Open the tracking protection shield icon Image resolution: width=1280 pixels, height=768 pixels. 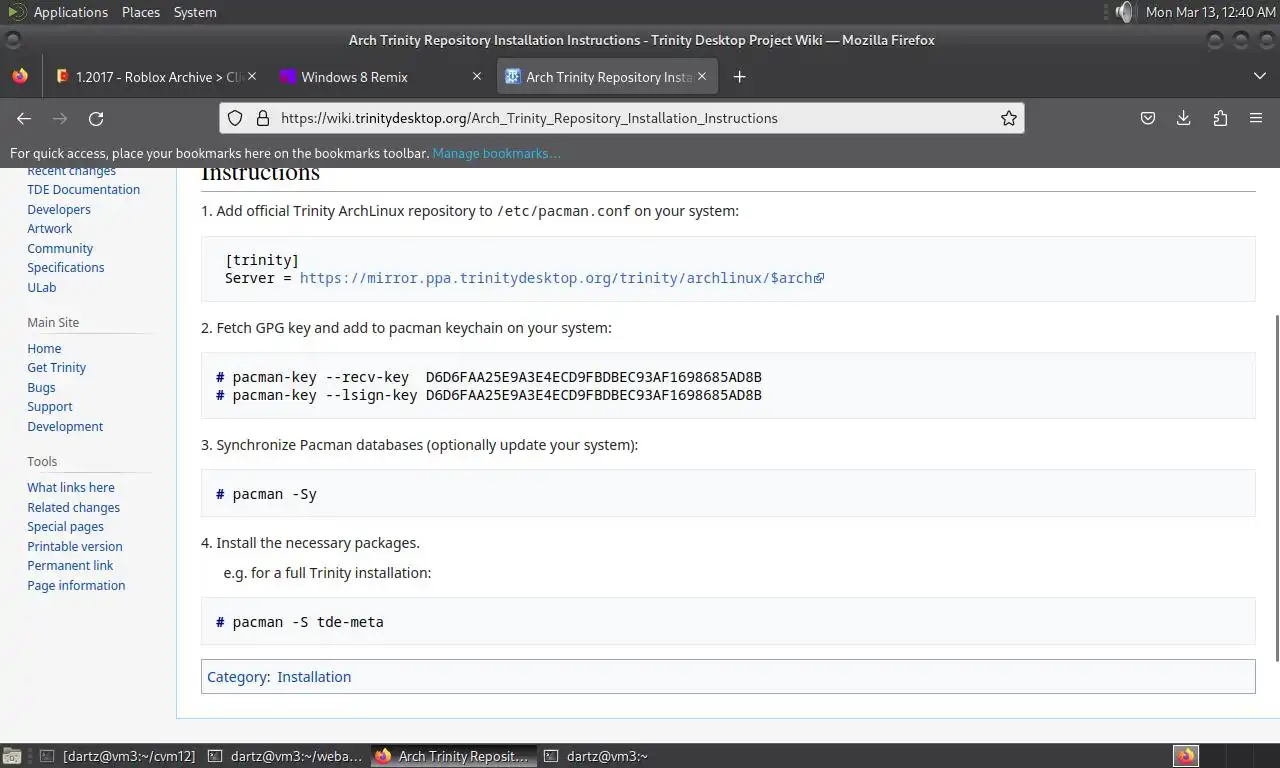(x=235, y=118)
